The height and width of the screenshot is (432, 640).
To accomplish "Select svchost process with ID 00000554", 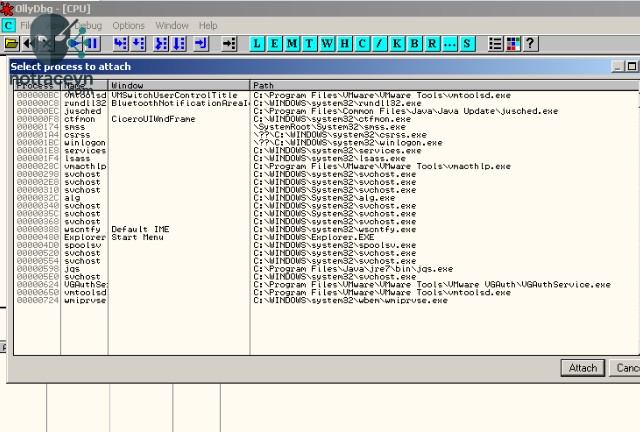I will point(327,261).
